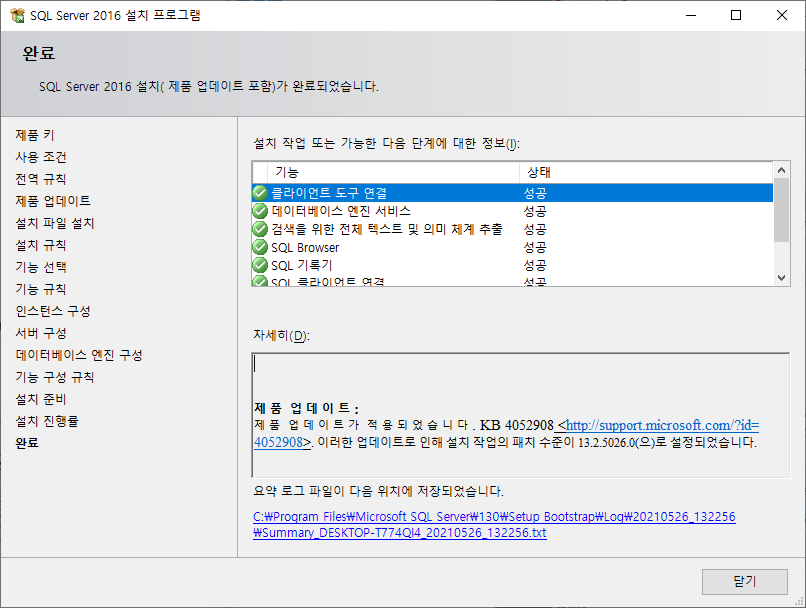Click inside the 자세히 details text box
Screen dimensions: 806x608
tap(520, 415)
